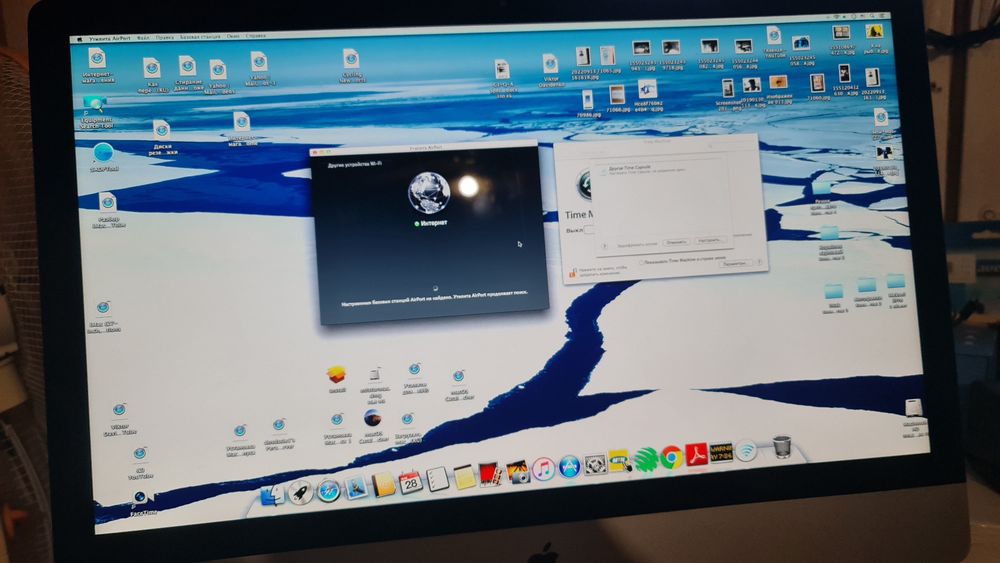Launch Safari from the Dock
This screenshot has height=563, width=1000.
[x=328, y=490]
